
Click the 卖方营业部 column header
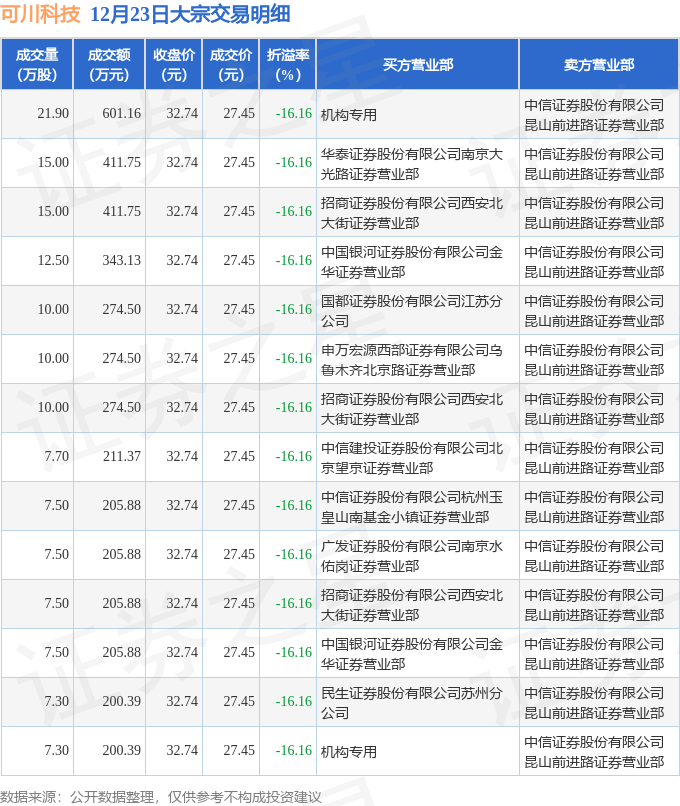(598, 64)
